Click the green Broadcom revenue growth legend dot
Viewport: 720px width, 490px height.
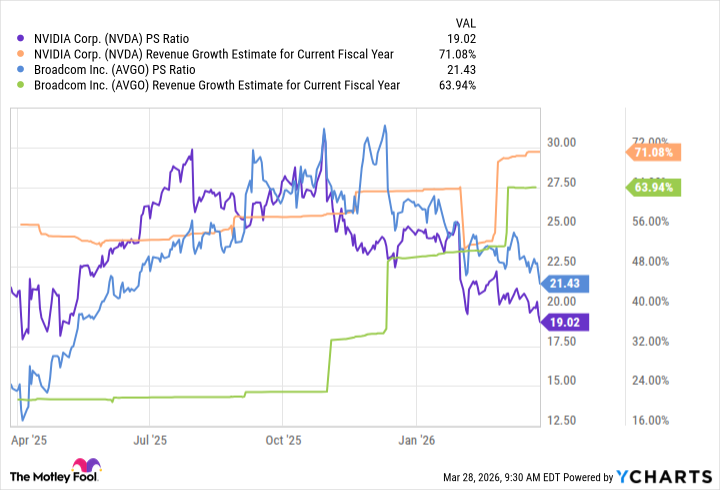click(x=23, y=85)
